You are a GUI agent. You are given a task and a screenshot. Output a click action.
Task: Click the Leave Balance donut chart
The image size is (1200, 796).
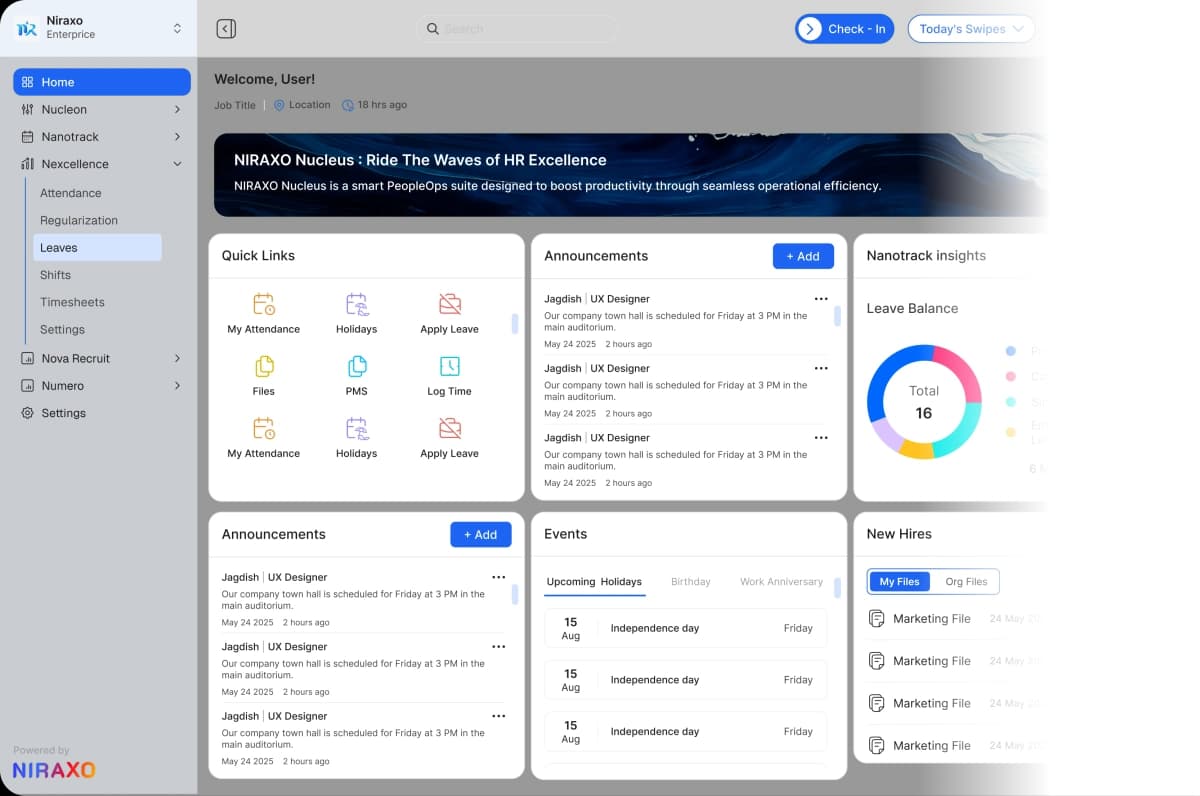[x=923, y=402]
